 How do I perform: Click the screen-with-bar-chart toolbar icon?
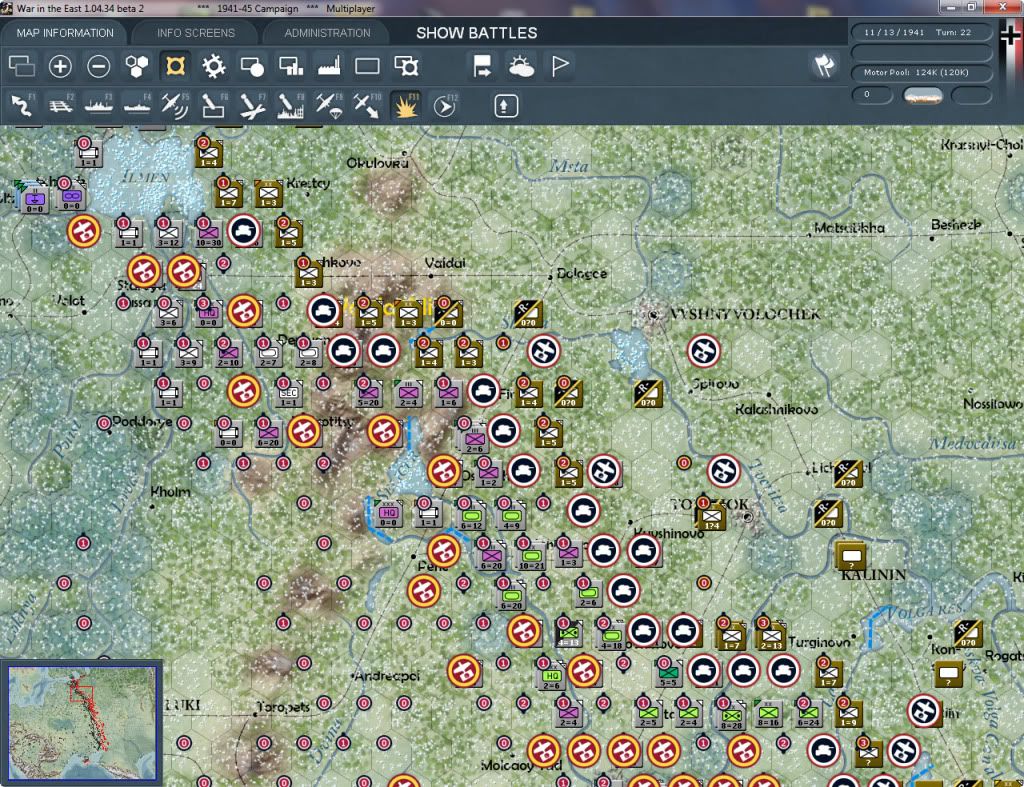tap(291, 66)
